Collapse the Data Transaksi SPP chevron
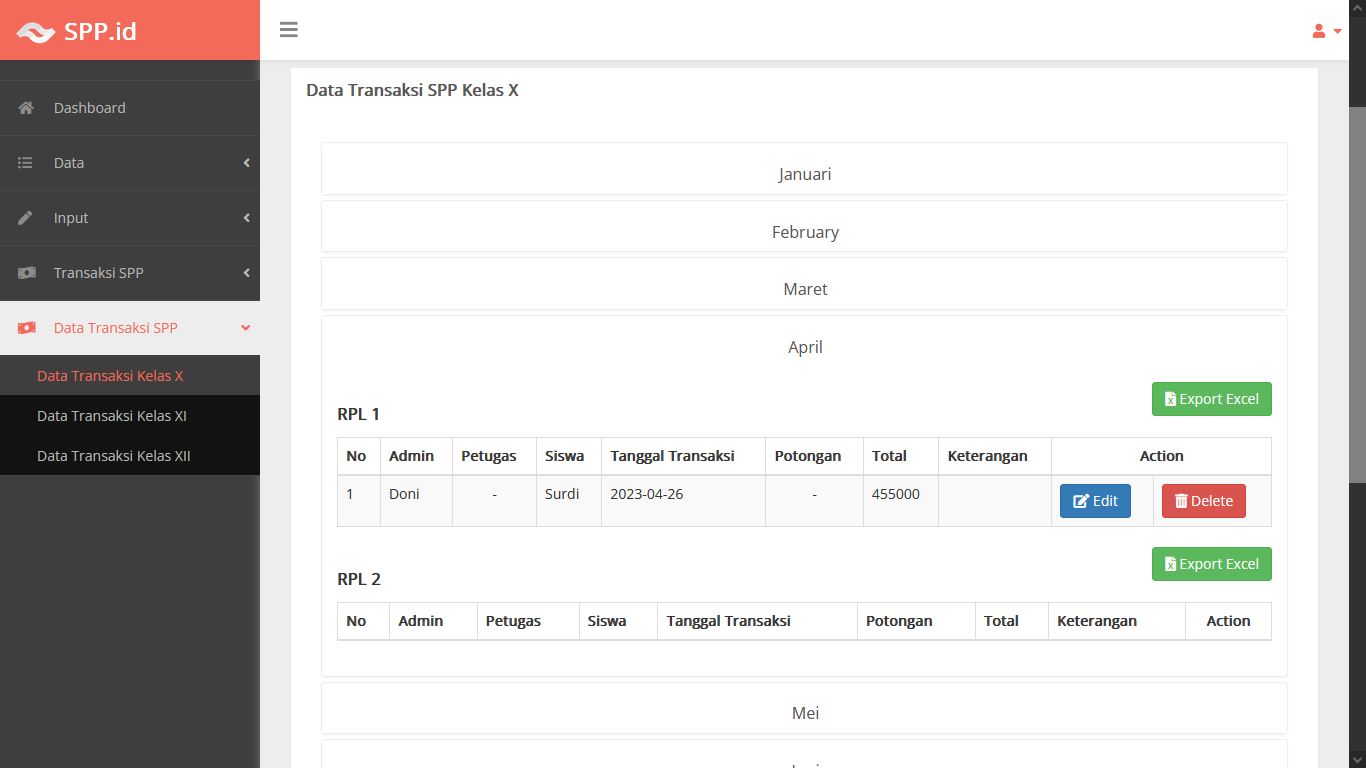Screen dimensions: 1366x768 click(246, 328)
